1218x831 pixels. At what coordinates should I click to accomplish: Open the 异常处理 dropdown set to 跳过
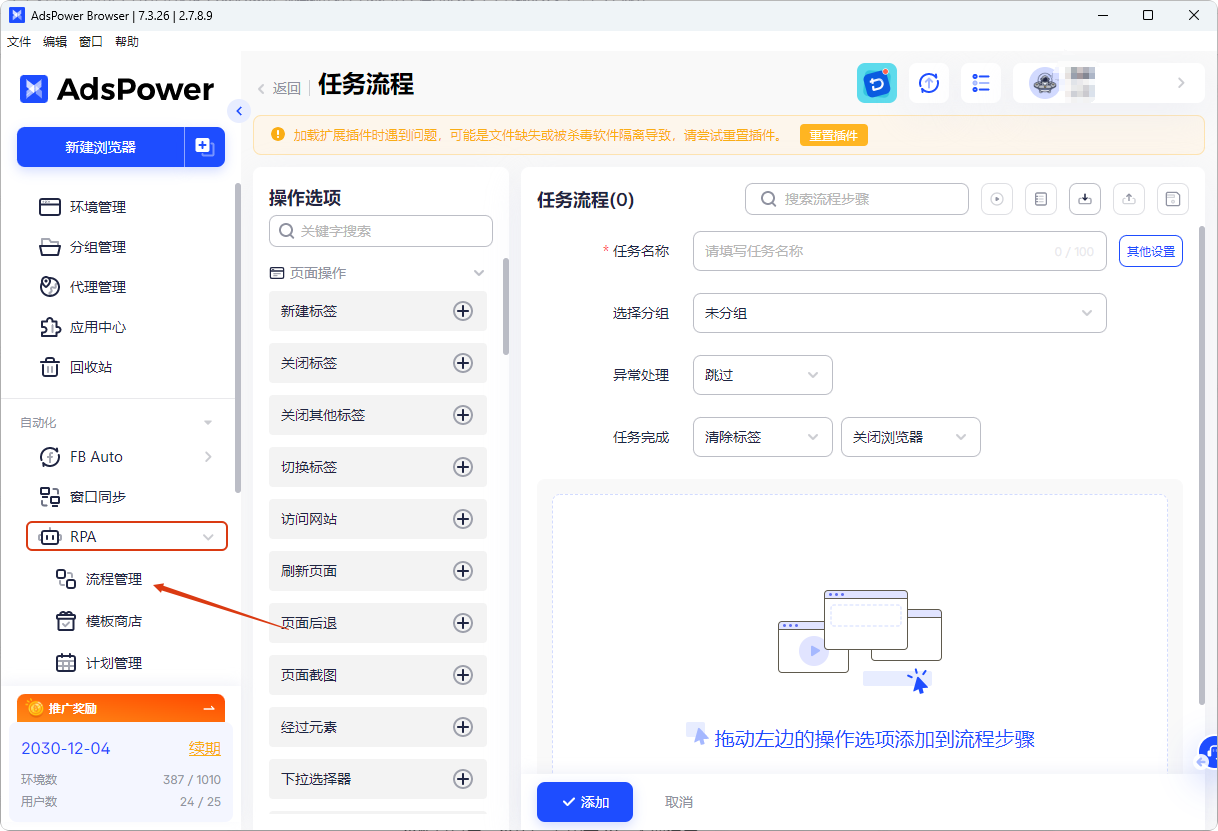point(763,375)
